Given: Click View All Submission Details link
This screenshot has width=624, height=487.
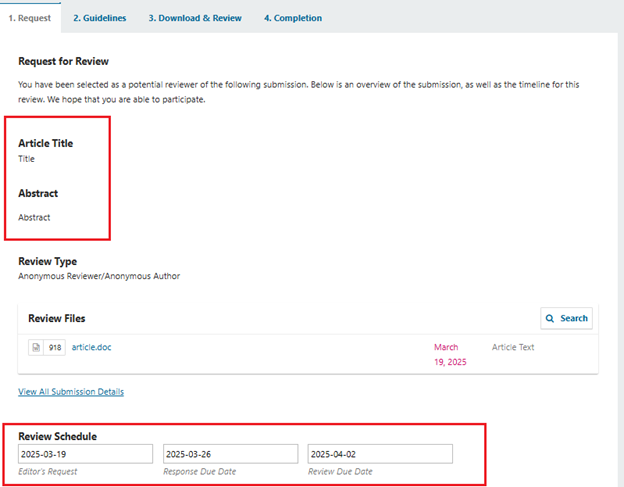Looking at the screenshot, I should [x=71, y=392].
